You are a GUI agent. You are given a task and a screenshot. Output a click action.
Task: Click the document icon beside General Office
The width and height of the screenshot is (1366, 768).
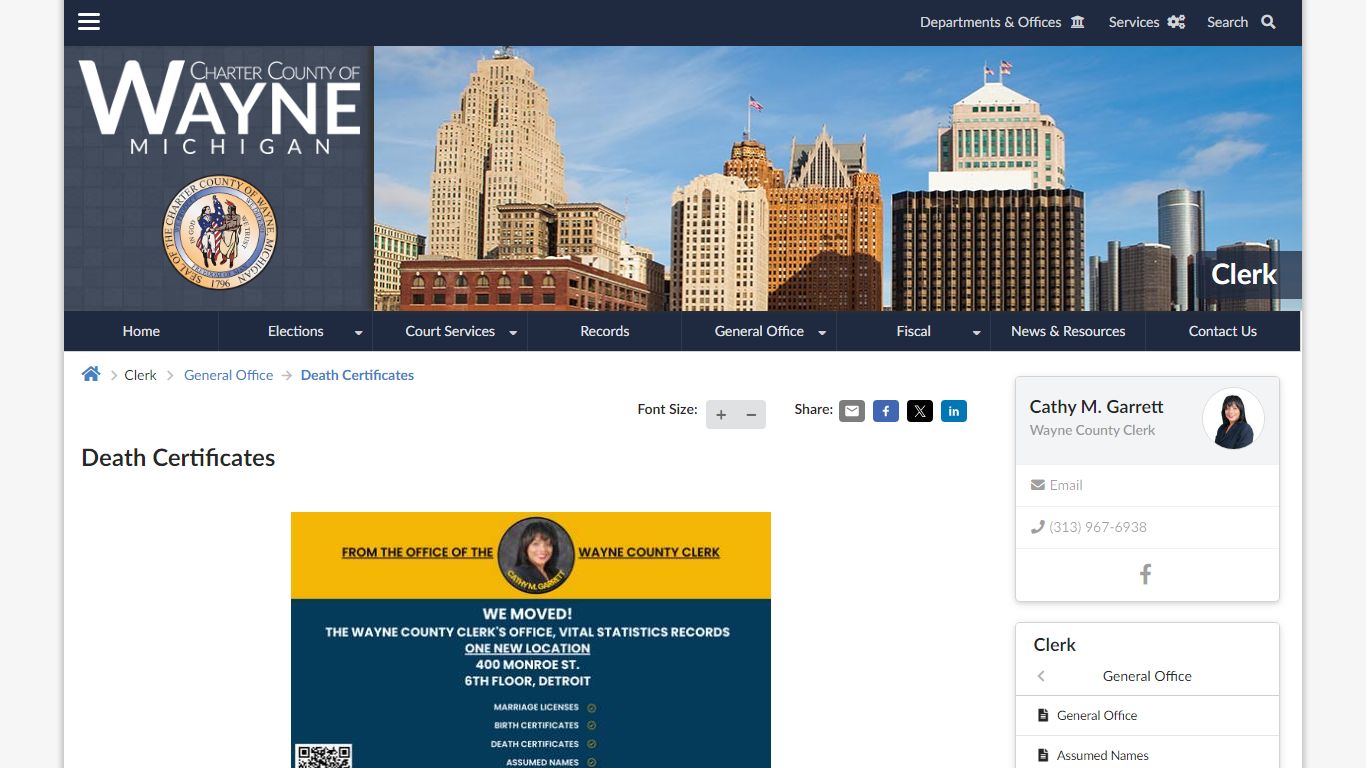1043,715
